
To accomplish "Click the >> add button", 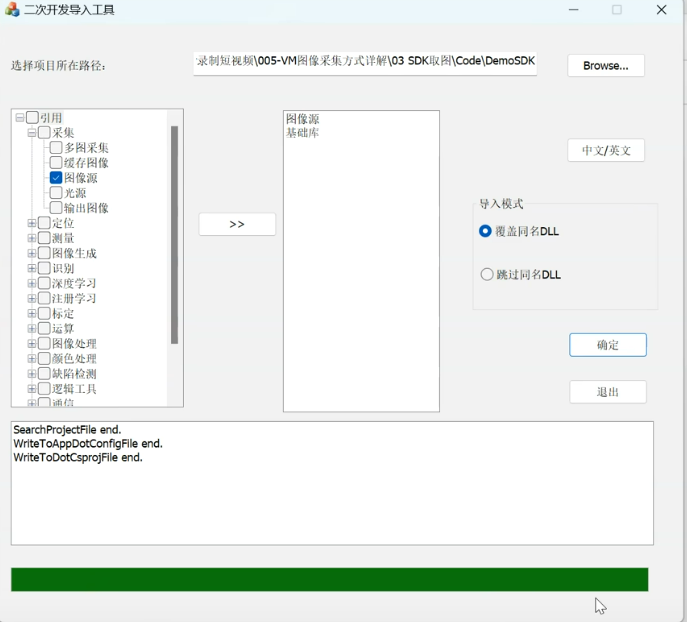I will [x=237, y=224].
